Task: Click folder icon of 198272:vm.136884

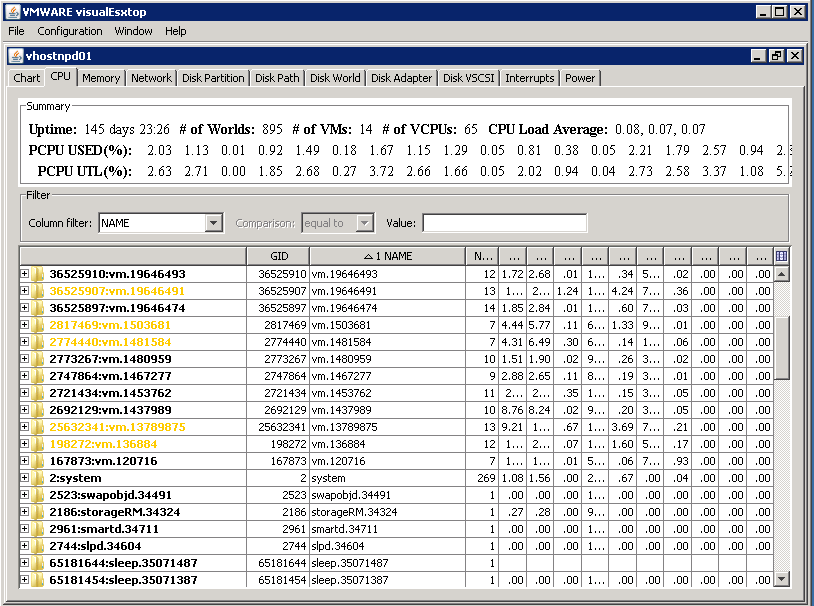Action: [x=37, y=444]
